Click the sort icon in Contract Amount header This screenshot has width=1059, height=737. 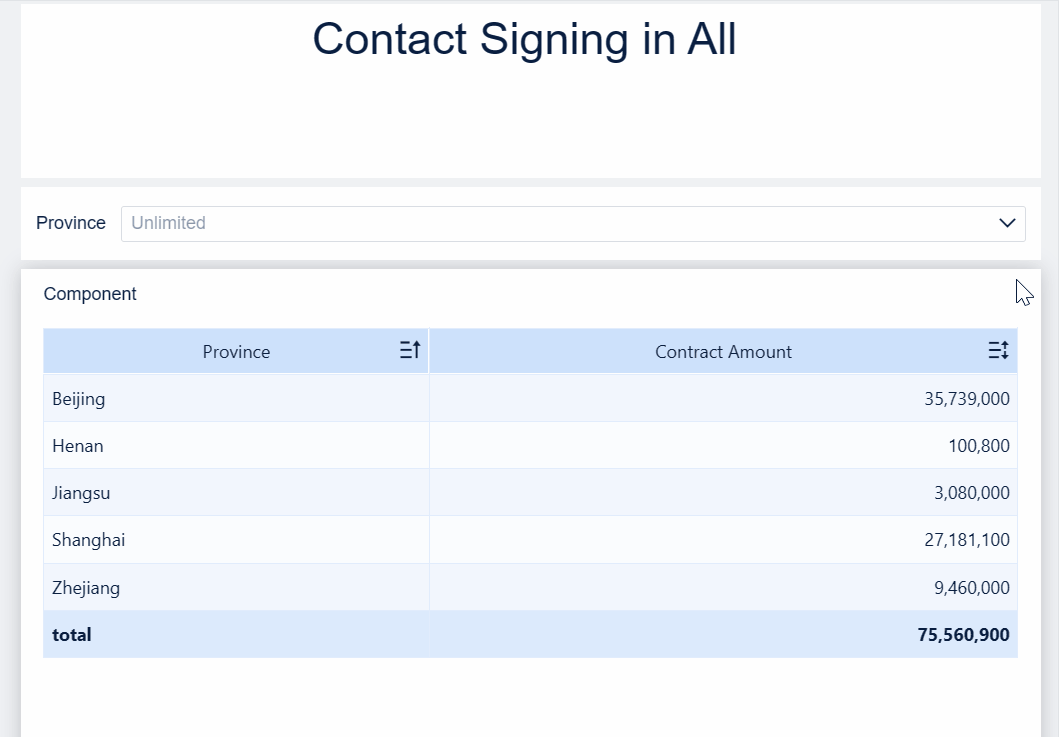click(x=998, y=350)
